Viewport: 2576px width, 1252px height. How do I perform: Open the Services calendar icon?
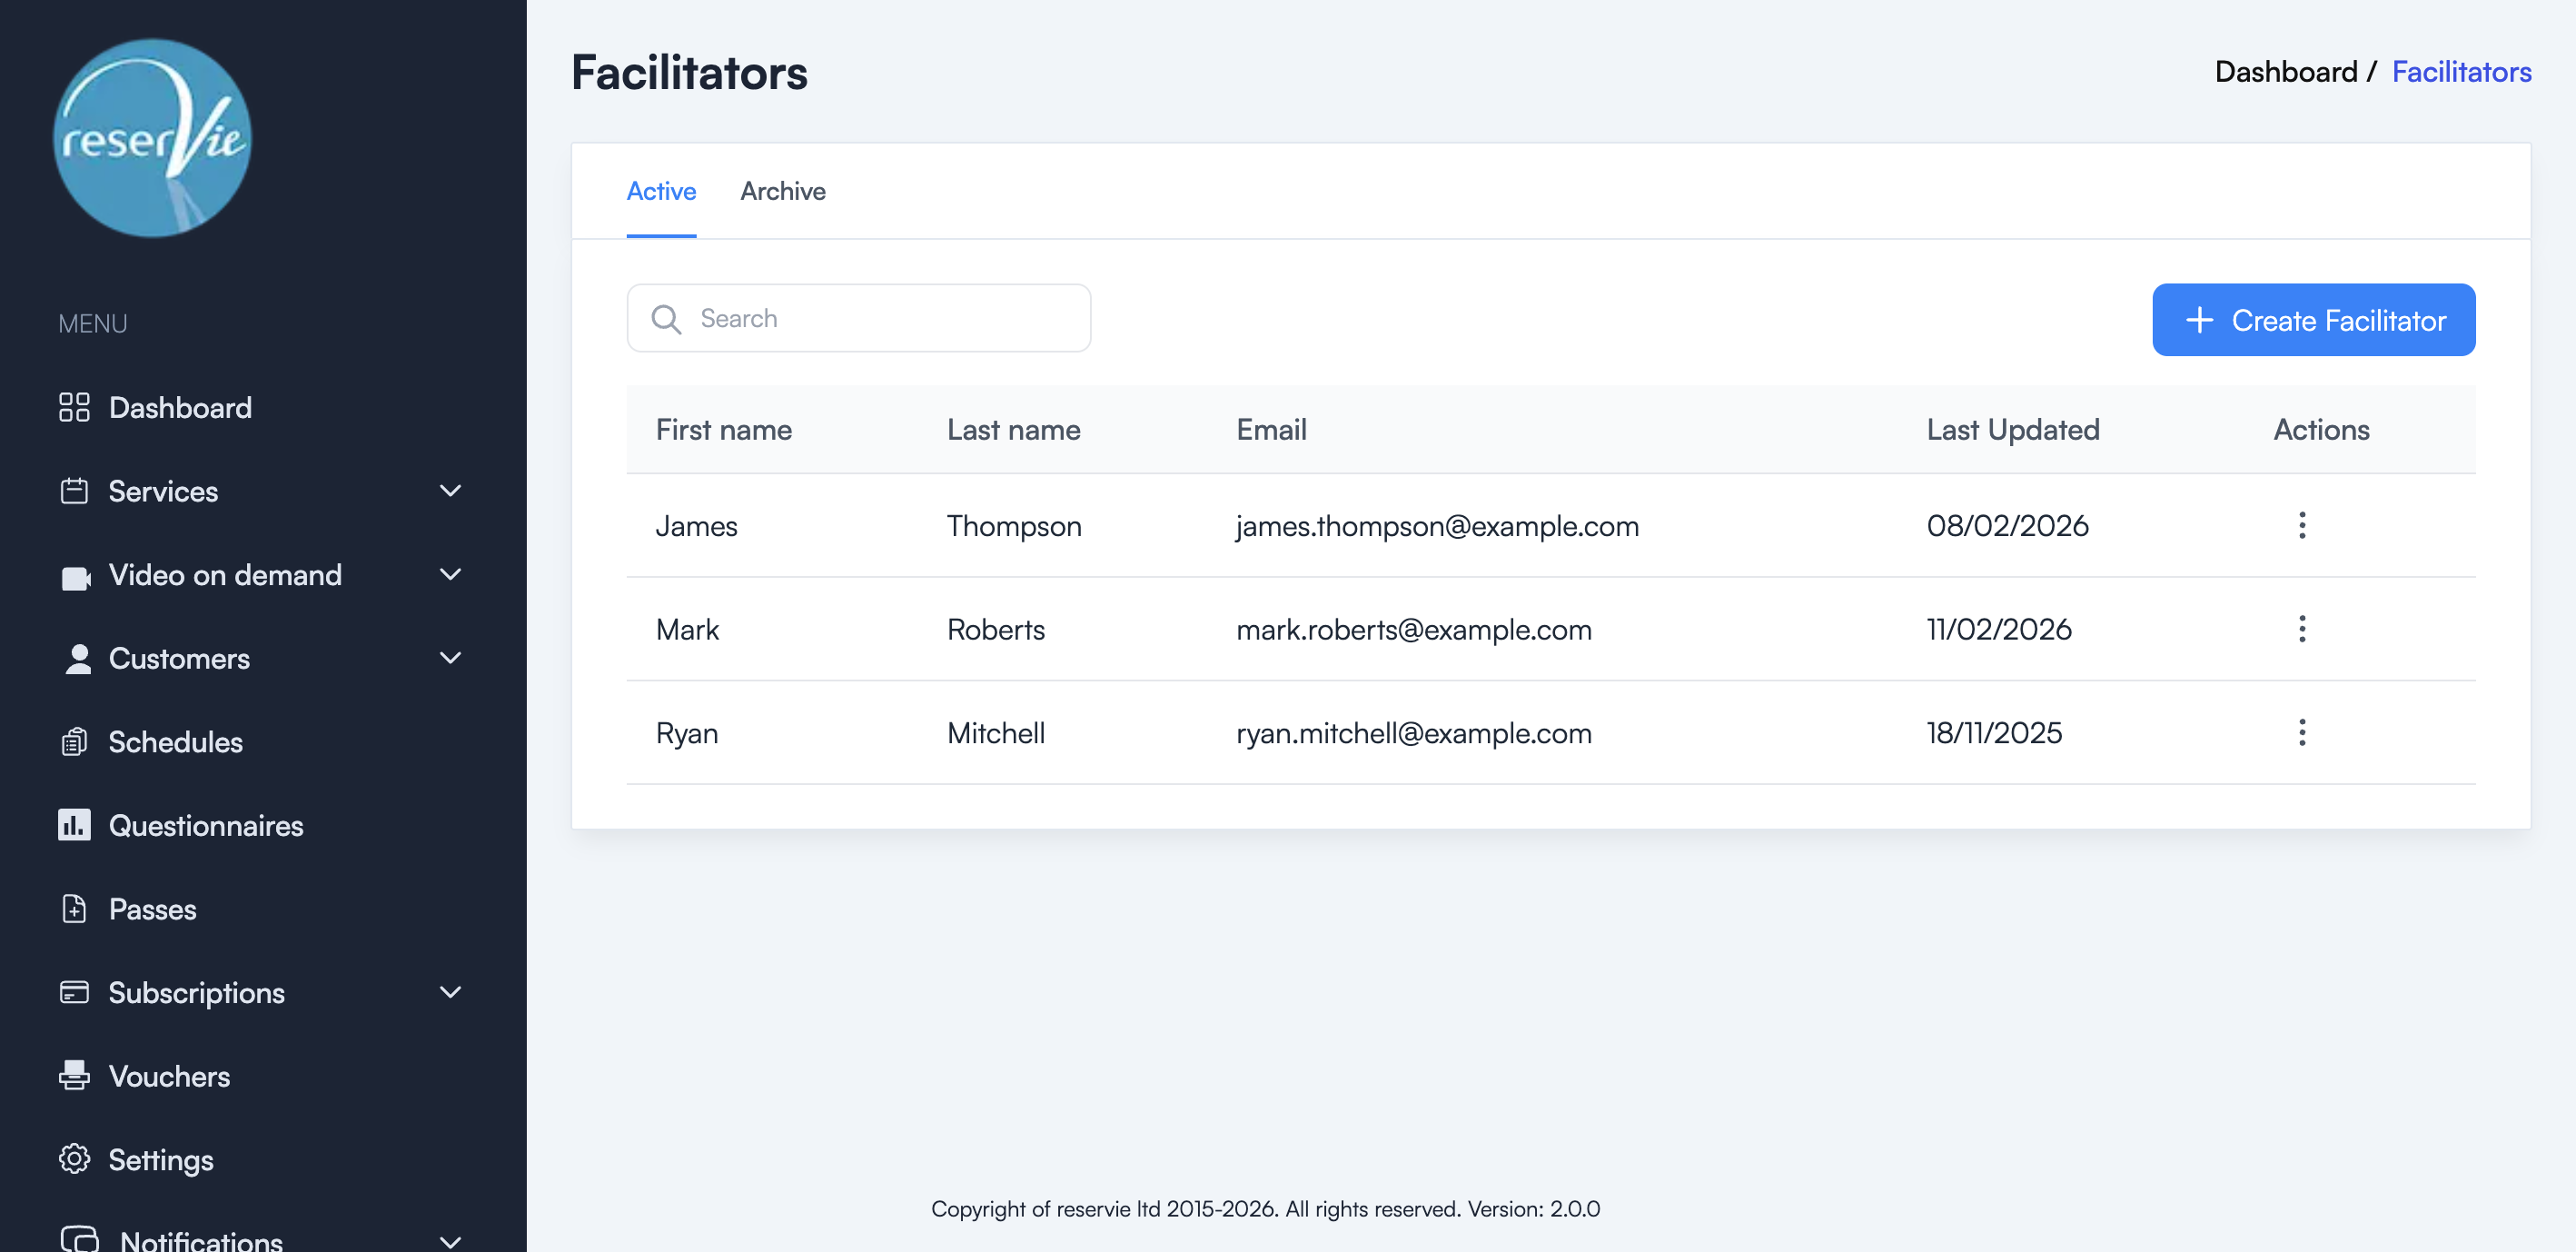[75, 491]
